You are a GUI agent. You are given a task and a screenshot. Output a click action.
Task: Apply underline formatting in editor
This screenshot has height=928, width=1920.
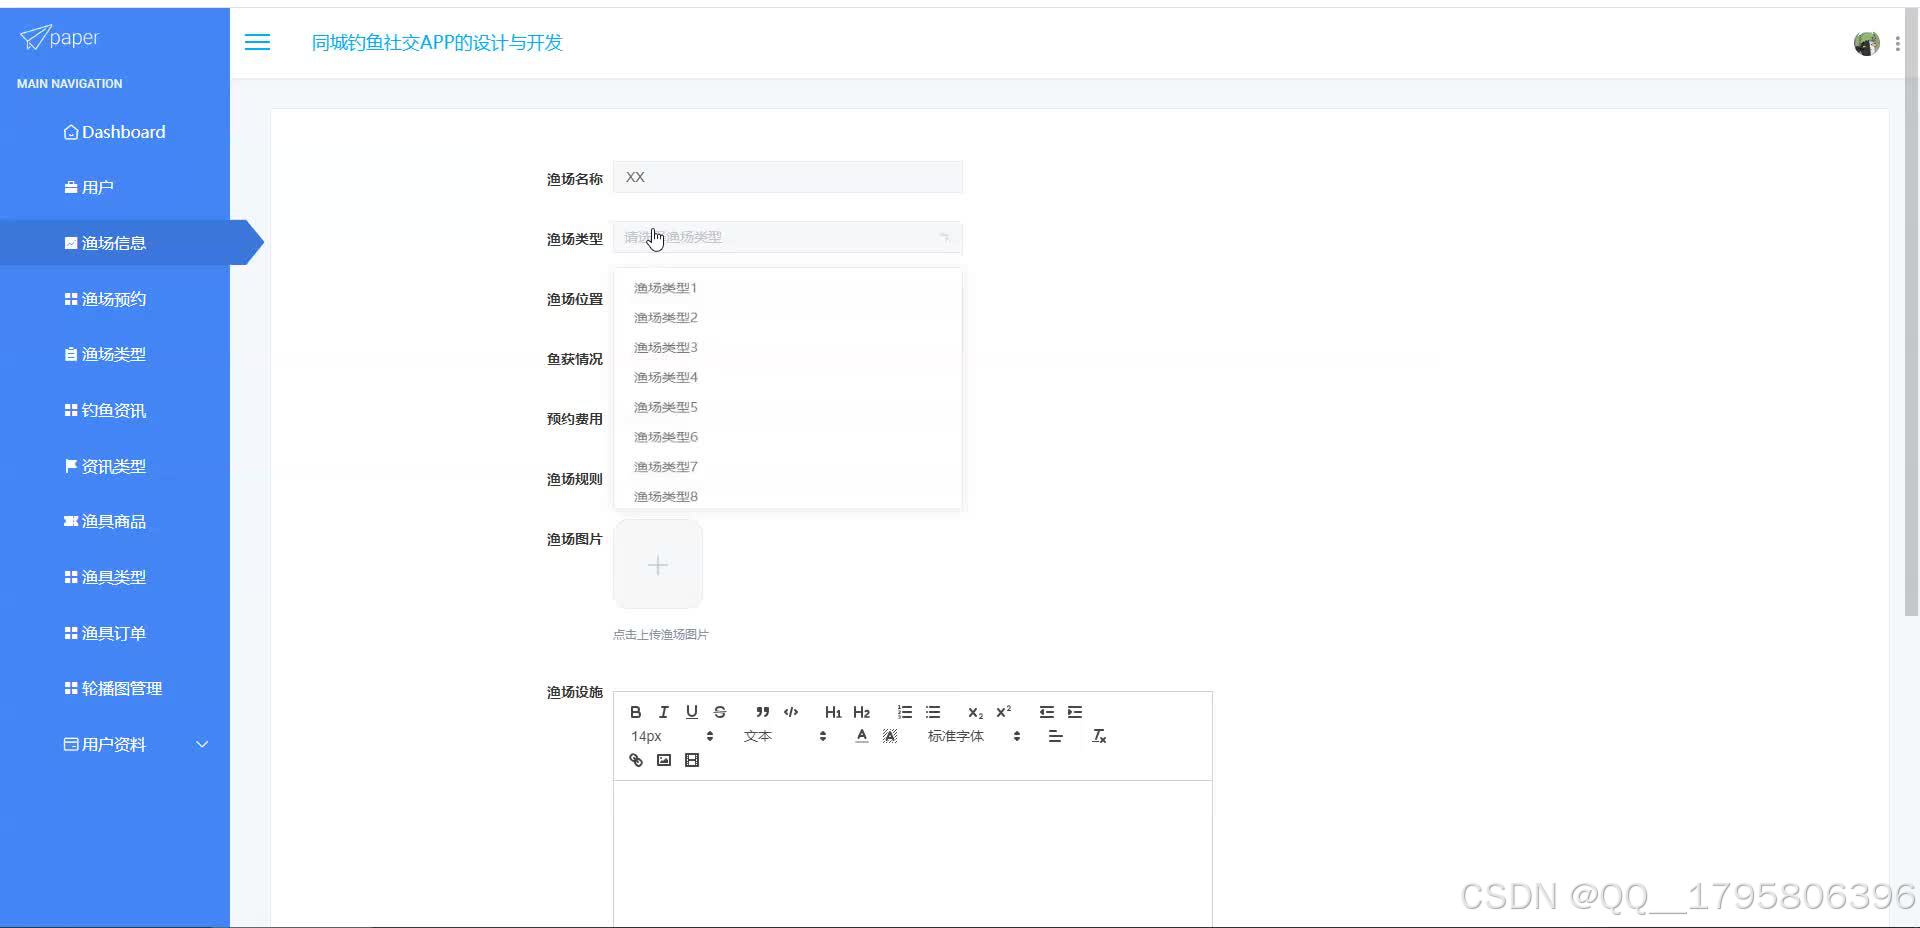(x=691, y=712)
